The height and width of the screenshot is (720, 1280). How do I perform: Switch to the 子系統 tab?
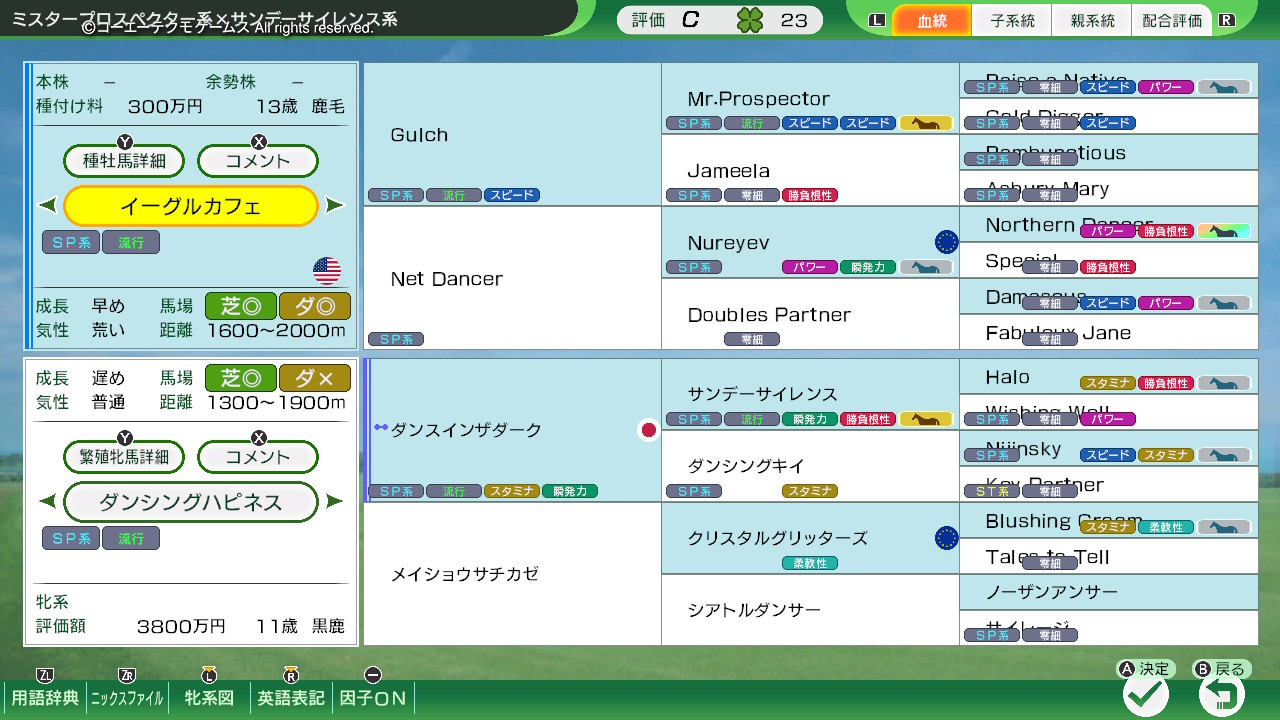coord(1012,20)
